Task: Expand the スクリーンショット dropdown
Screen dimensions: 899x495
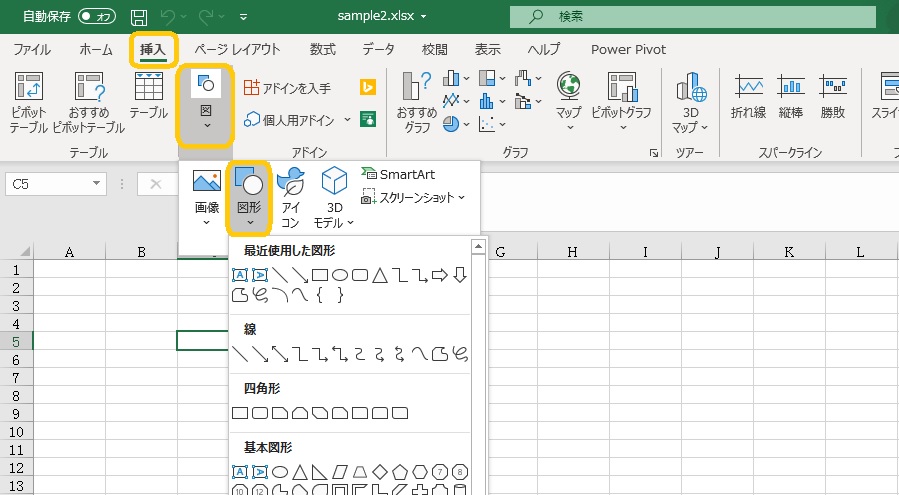Action: 412,198
